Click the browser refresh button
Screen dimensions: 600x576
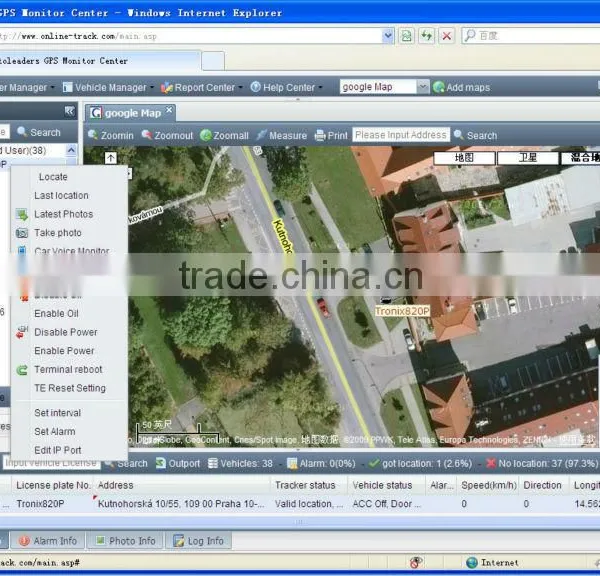coord(427,36)
